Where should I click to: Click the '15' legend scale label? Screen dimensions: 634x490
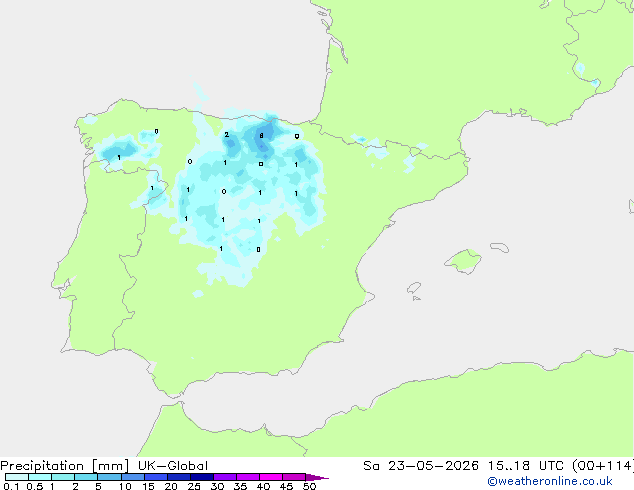[x=148, y=486]
